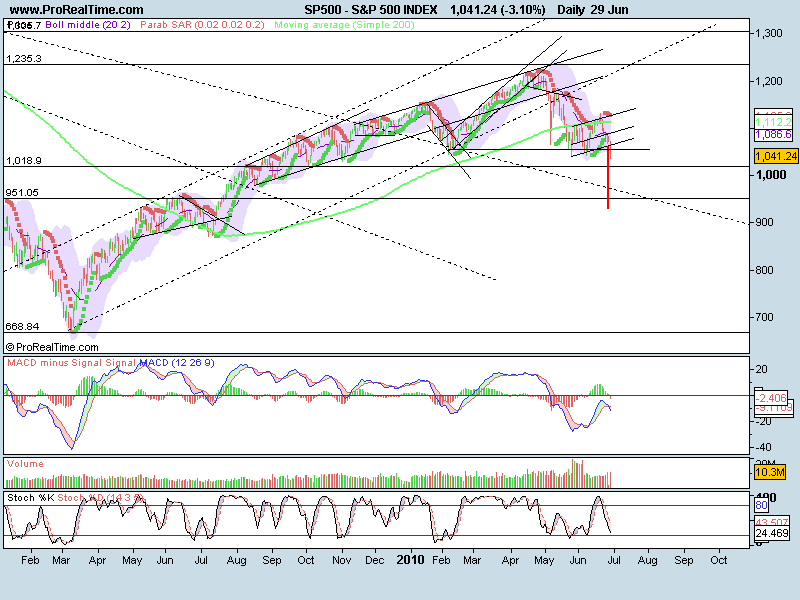Image resolution: width=800 pixels, height=600 pixels.
Task: Click the 1,235.3 horizontal level label
Action: (x=23, y=59)
